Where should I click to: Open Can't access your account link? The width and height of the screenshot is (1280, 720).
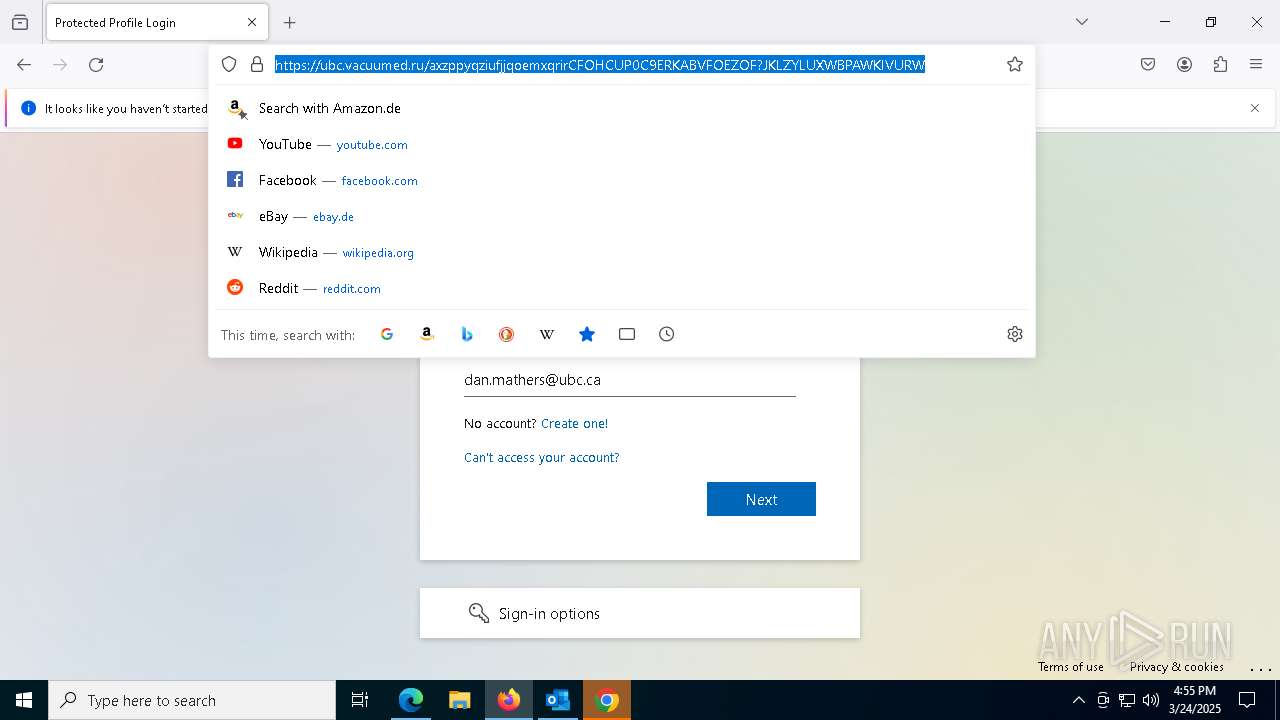click(541, 457)
